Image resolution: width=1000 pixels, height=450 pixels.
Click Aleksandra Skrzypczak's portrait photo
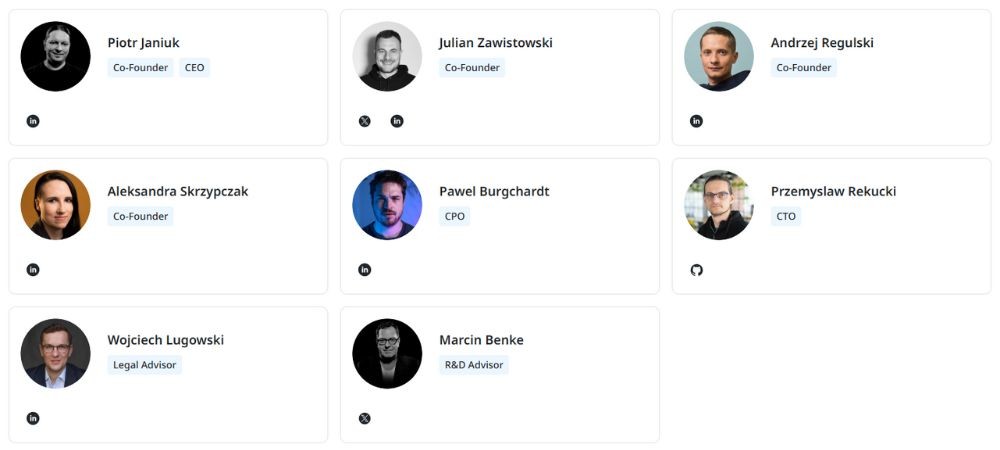56,205
